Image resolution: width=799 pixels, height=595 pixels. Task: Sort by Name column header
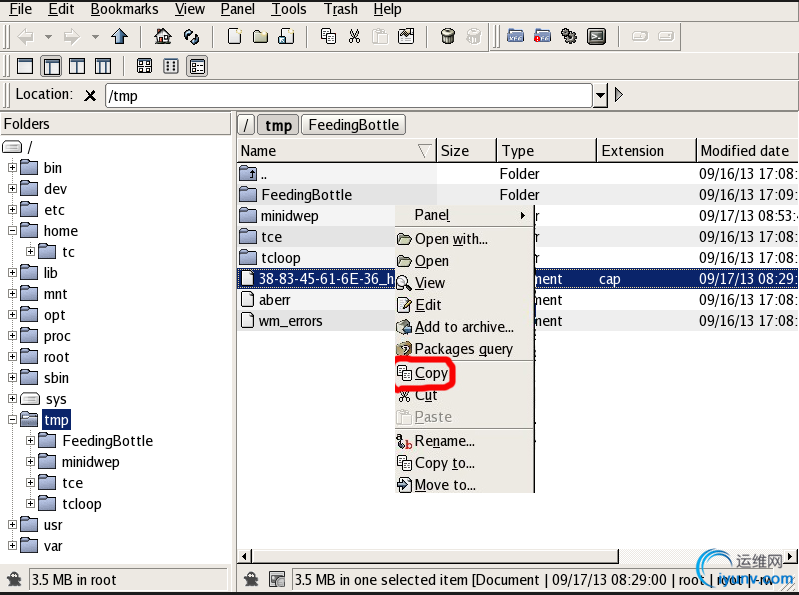tap(337, 151)
